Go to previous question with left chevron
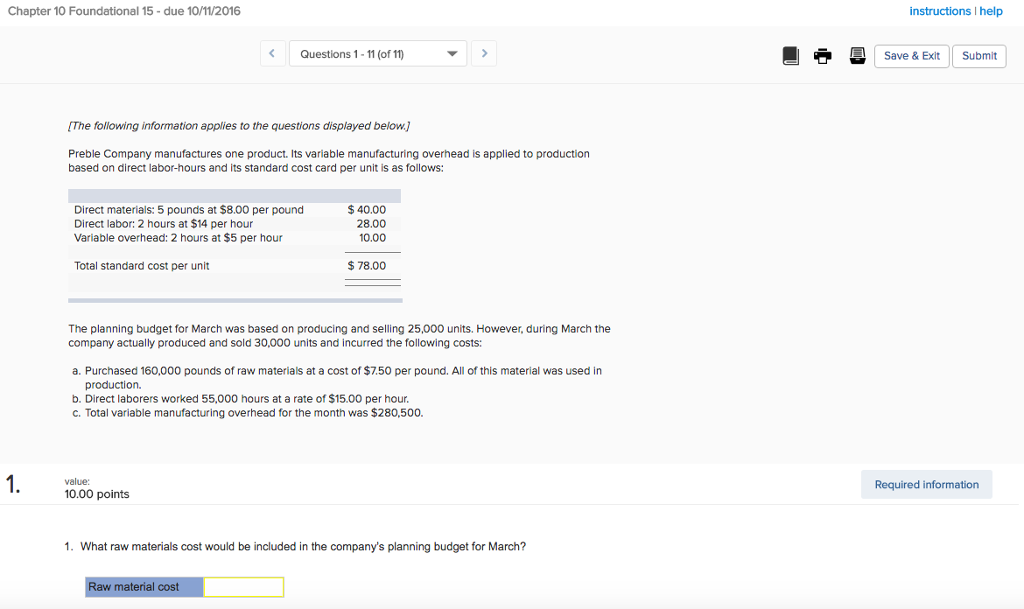The width and height of the screenshot is (1024, 609). tap(273, 54)
